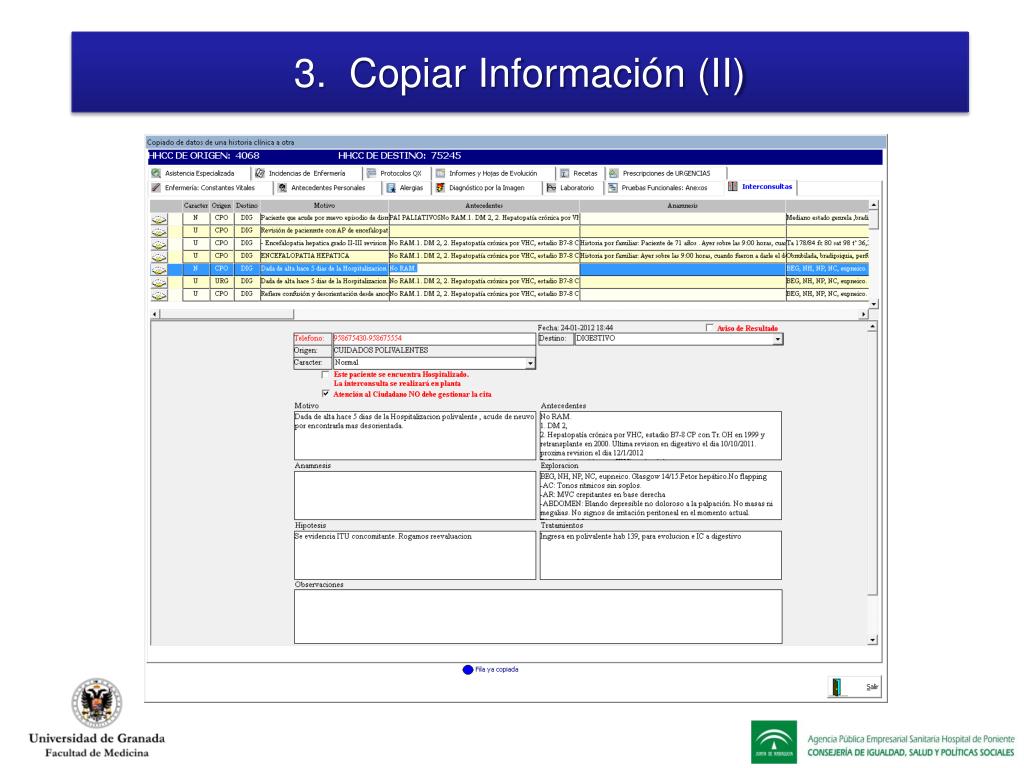The image size is (1024, 768).
Task: Click the Hipotesis text area
Action: 415,555
